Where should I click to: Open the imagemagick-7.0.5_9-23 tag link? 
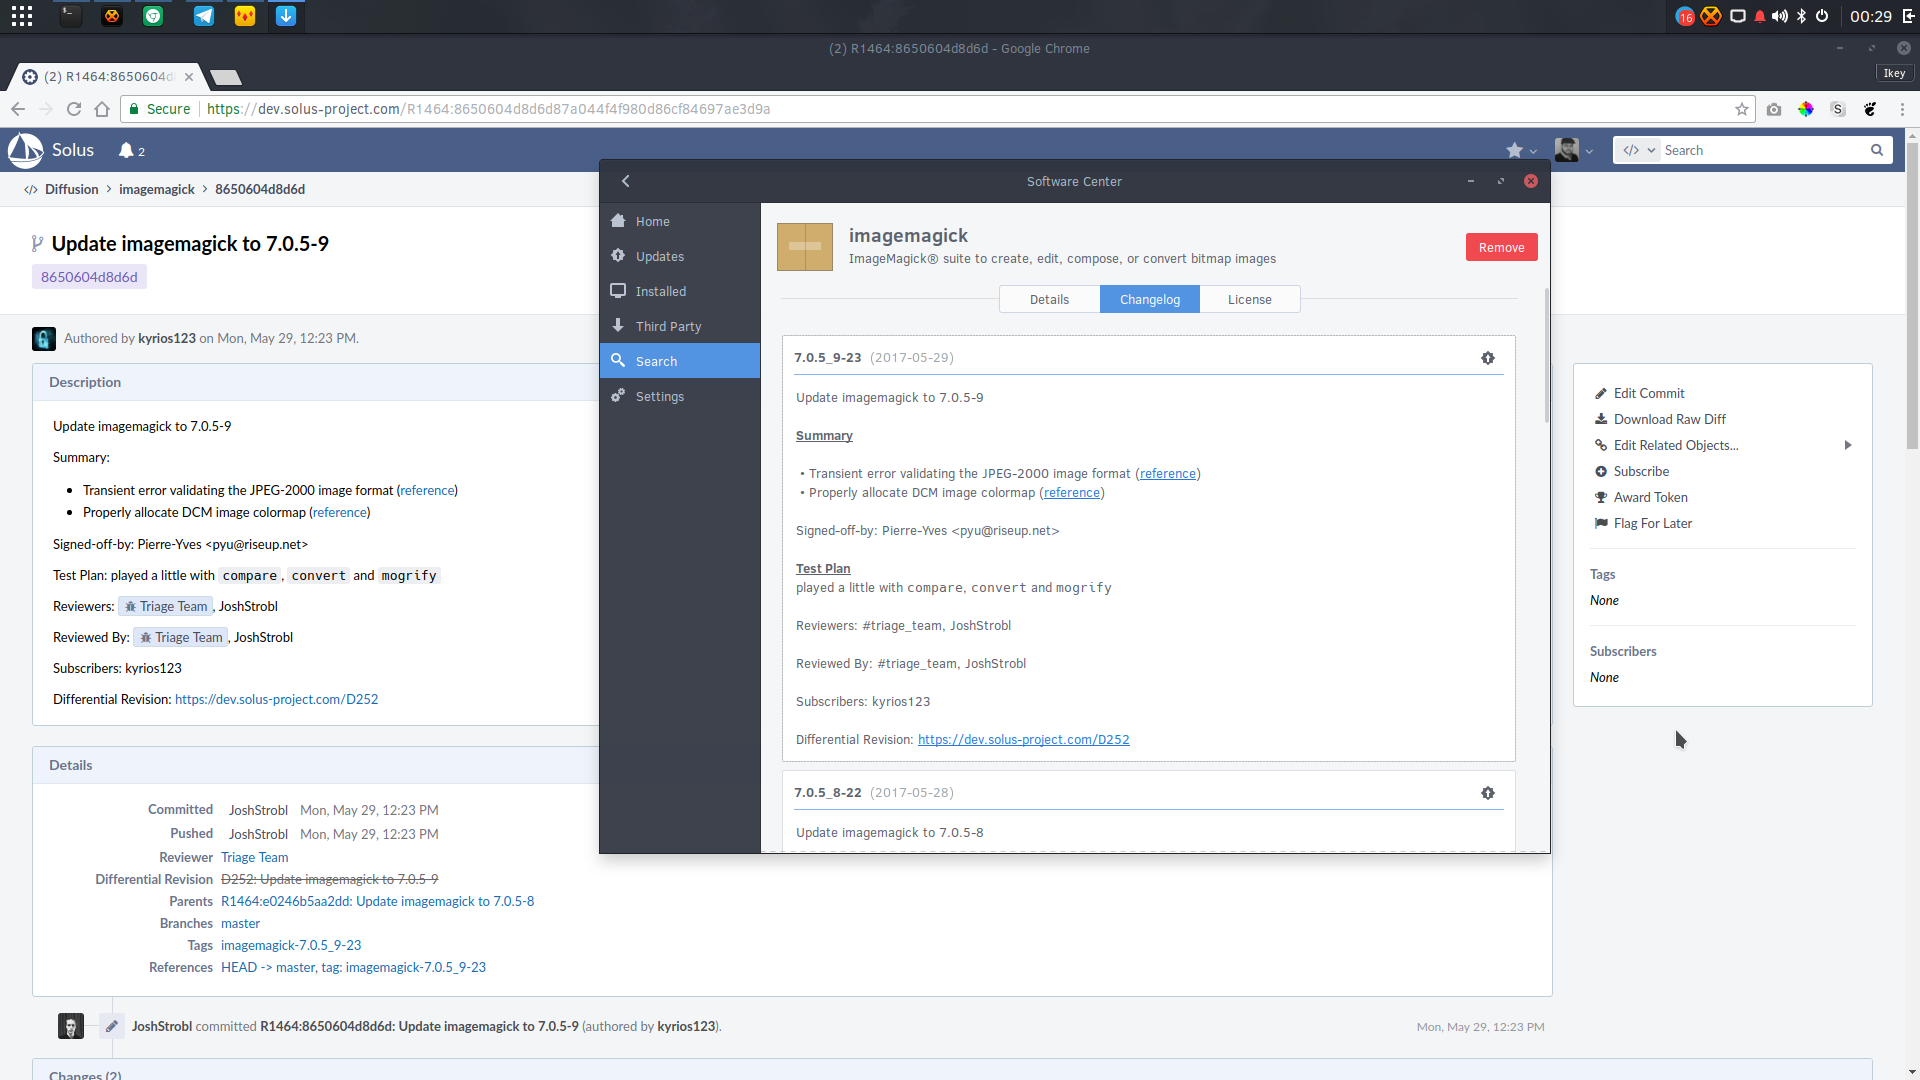[291, 945]
